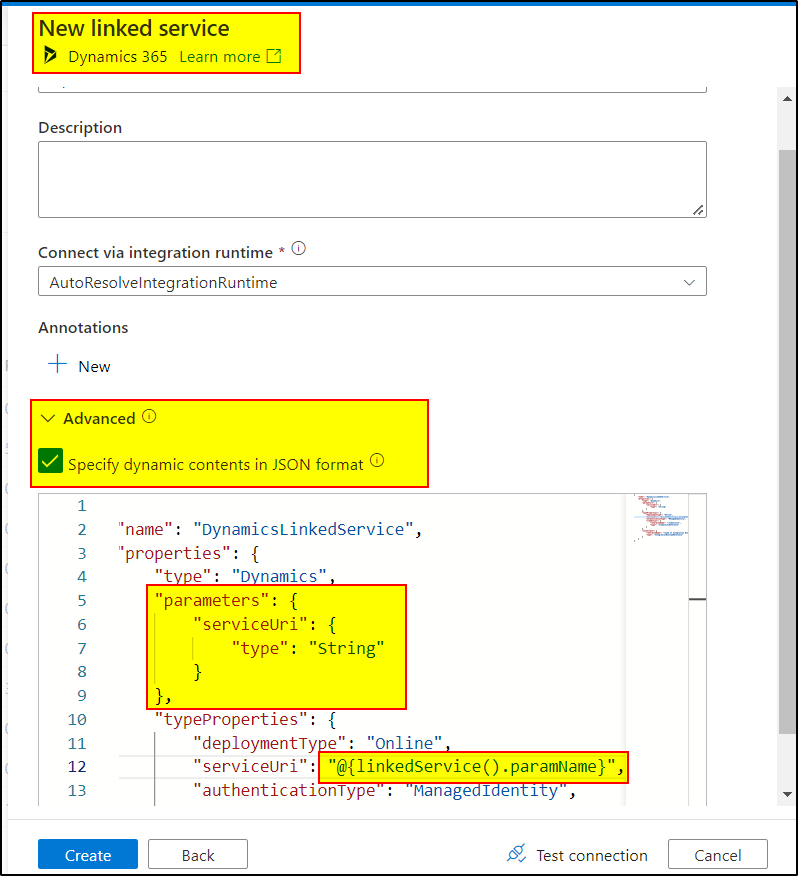Image resolution: width=798 pixels, height=876 pixels.
Task: Click info icon next to integration runtime label
Action: 299,249
